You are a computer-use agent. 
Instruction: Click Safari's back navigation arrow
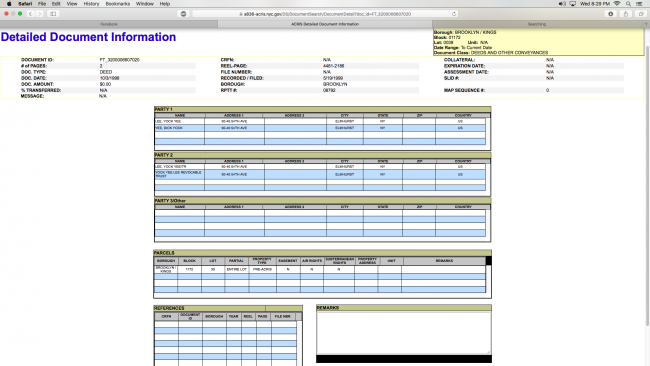(x=30, y=14)
